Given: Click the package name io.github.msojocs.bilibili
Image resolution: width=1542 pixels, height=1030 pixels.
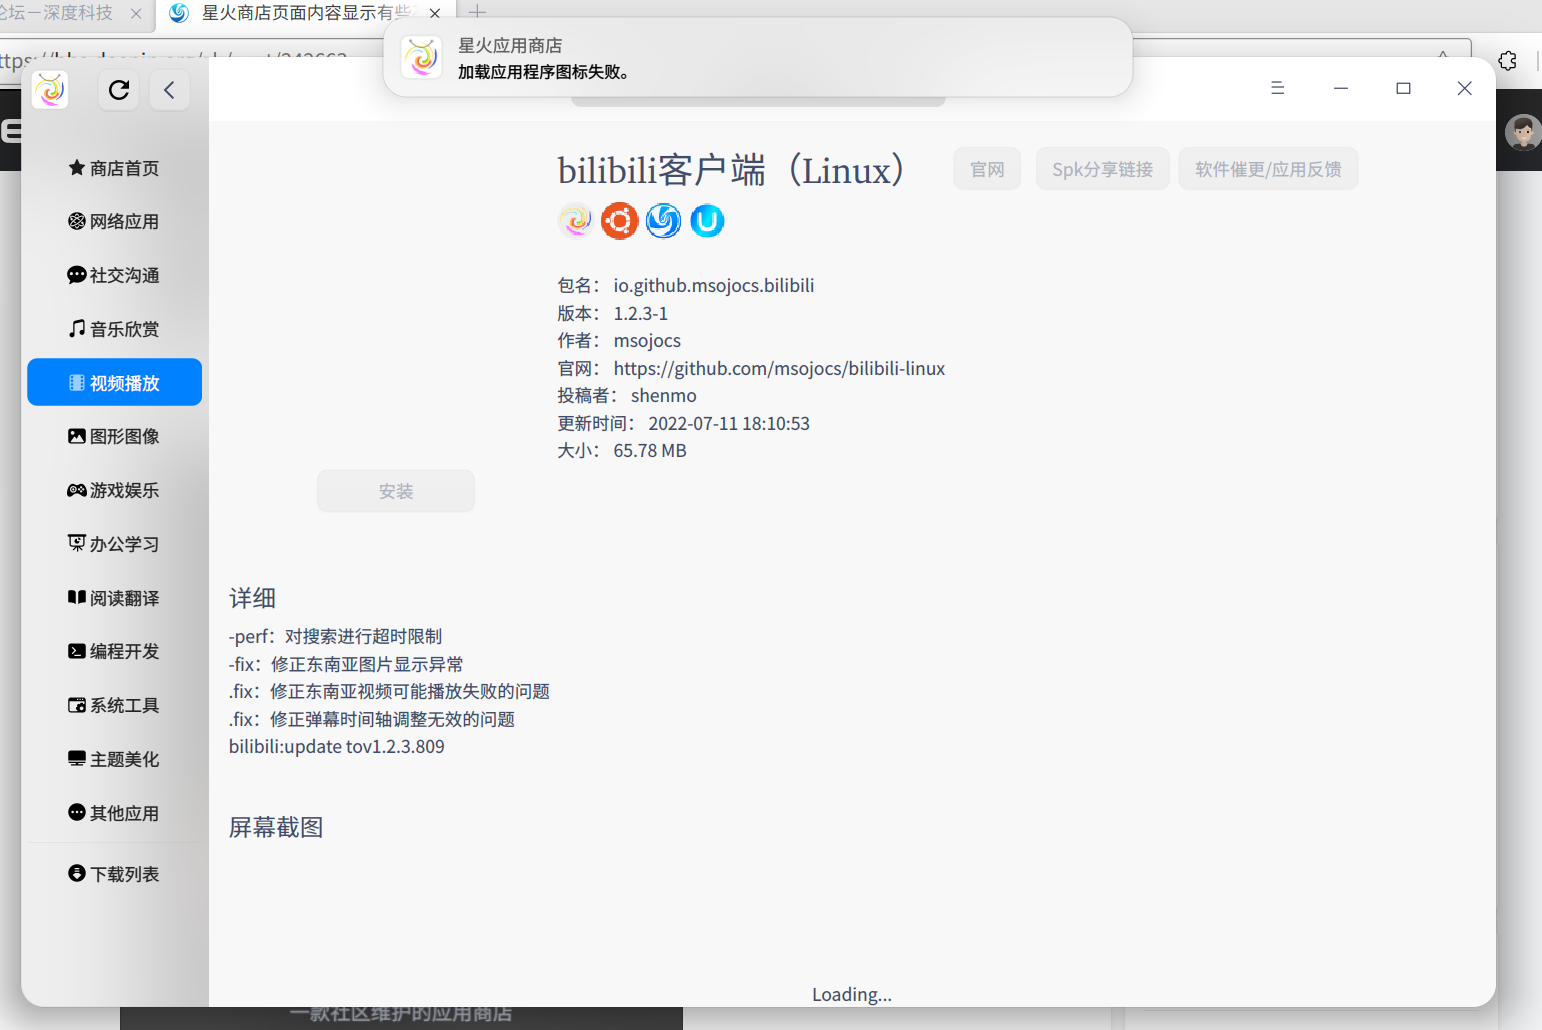Looking at the screenshot, I should (714, 286).
